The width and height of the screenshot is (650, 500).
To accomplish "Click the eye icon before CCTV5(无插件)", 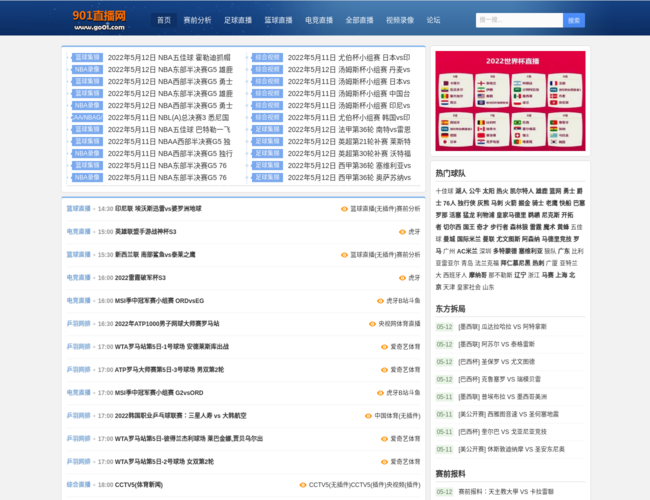I will coord(302,485).
